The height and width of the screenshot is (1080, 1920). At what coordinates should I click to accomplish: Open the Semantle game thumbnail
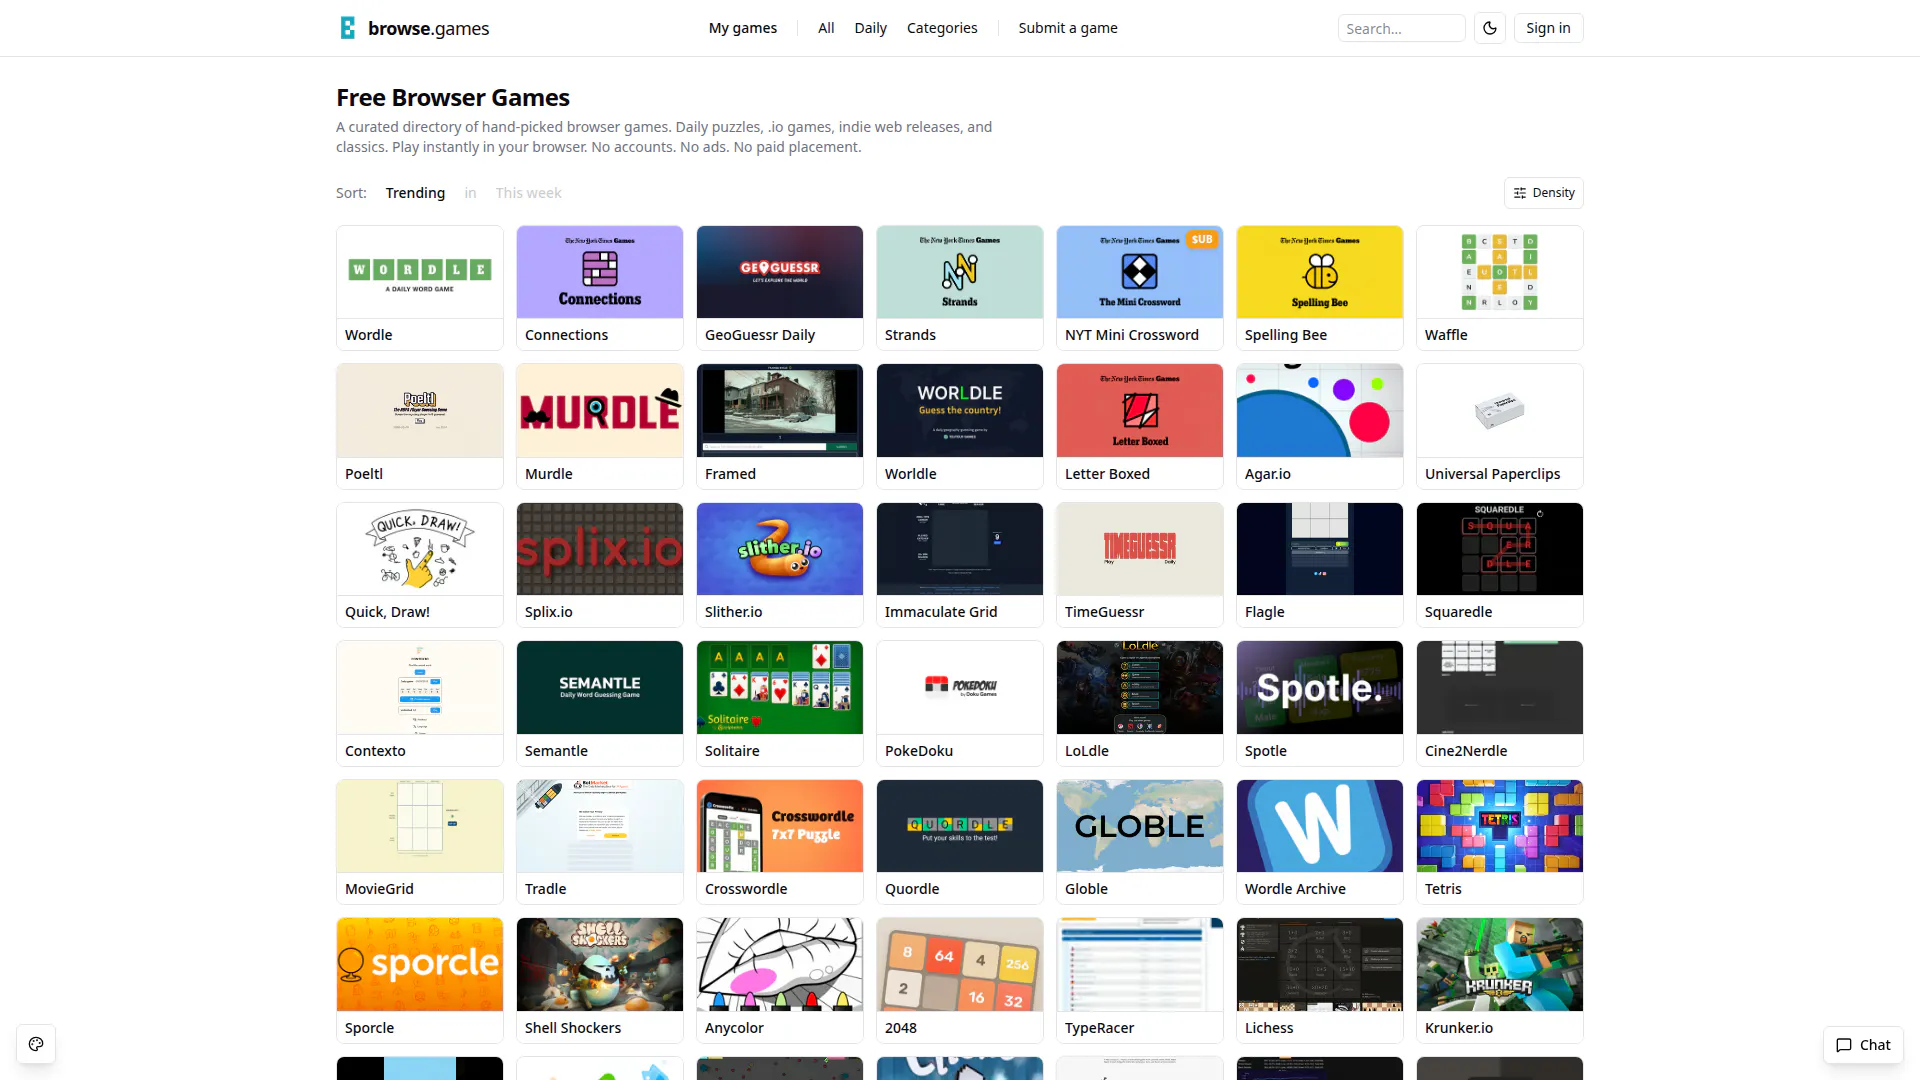tap(600, 688)
